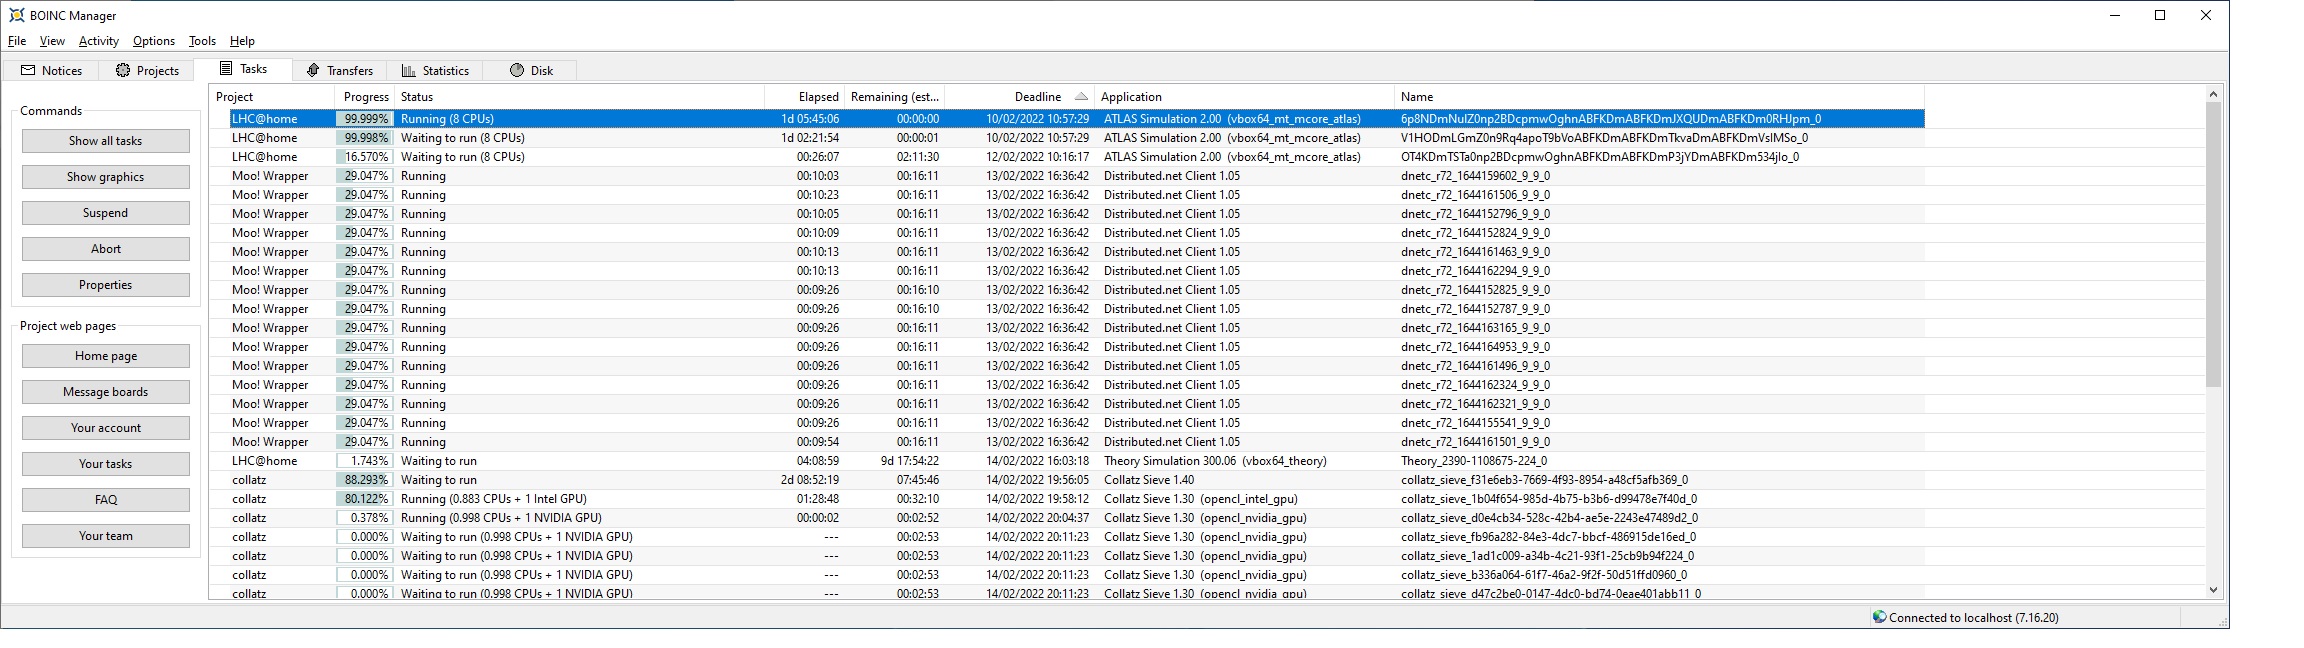Sort by the Name column header
The image size is (2304, 648).
tap(1659, 97)
